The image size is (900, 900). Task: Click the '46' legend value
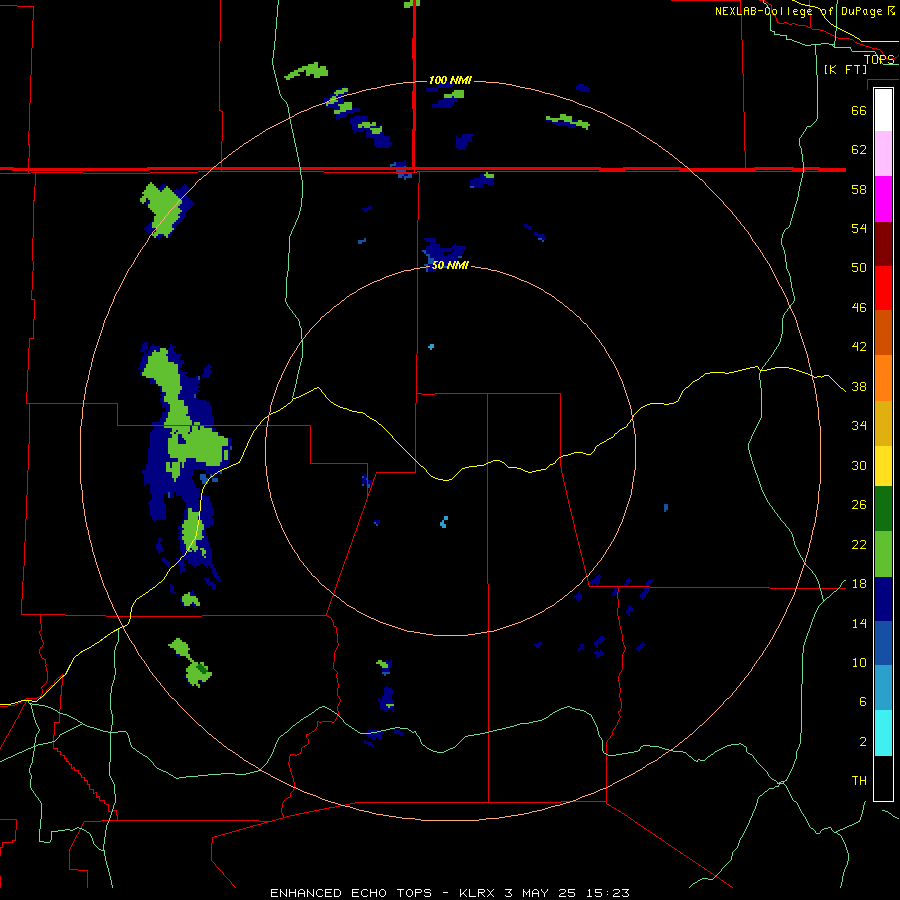[859, 308]
